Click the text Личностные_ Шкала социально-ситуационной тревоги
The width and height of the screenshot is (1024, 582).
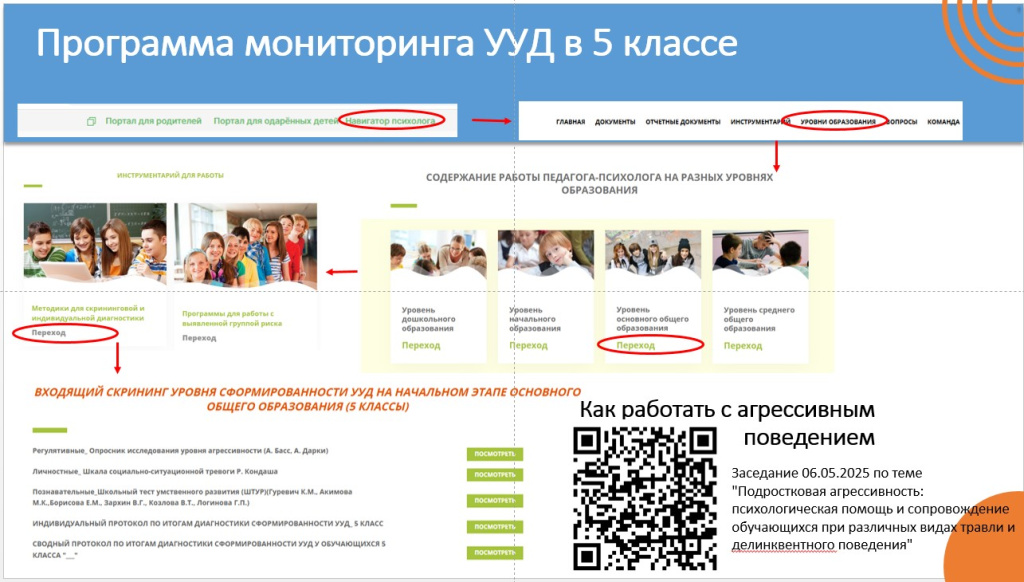pyautogui.click(x=155, y=472)
